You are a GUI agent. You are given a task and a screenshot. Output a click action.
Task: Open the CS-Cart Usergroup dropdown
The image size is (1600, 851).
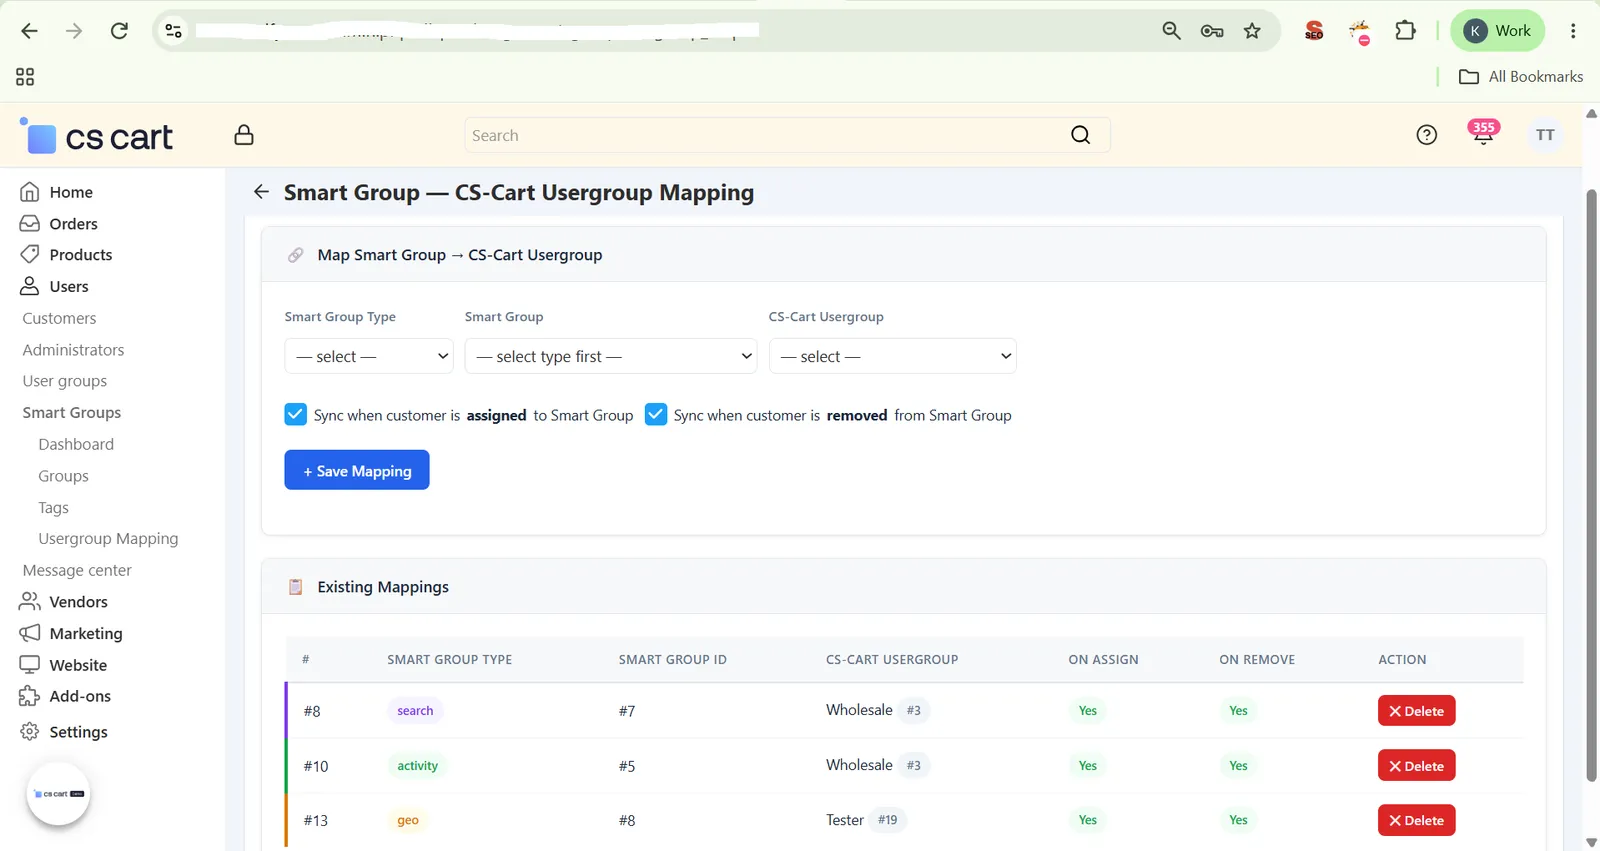pyautogui.click(x=893, y=356)
